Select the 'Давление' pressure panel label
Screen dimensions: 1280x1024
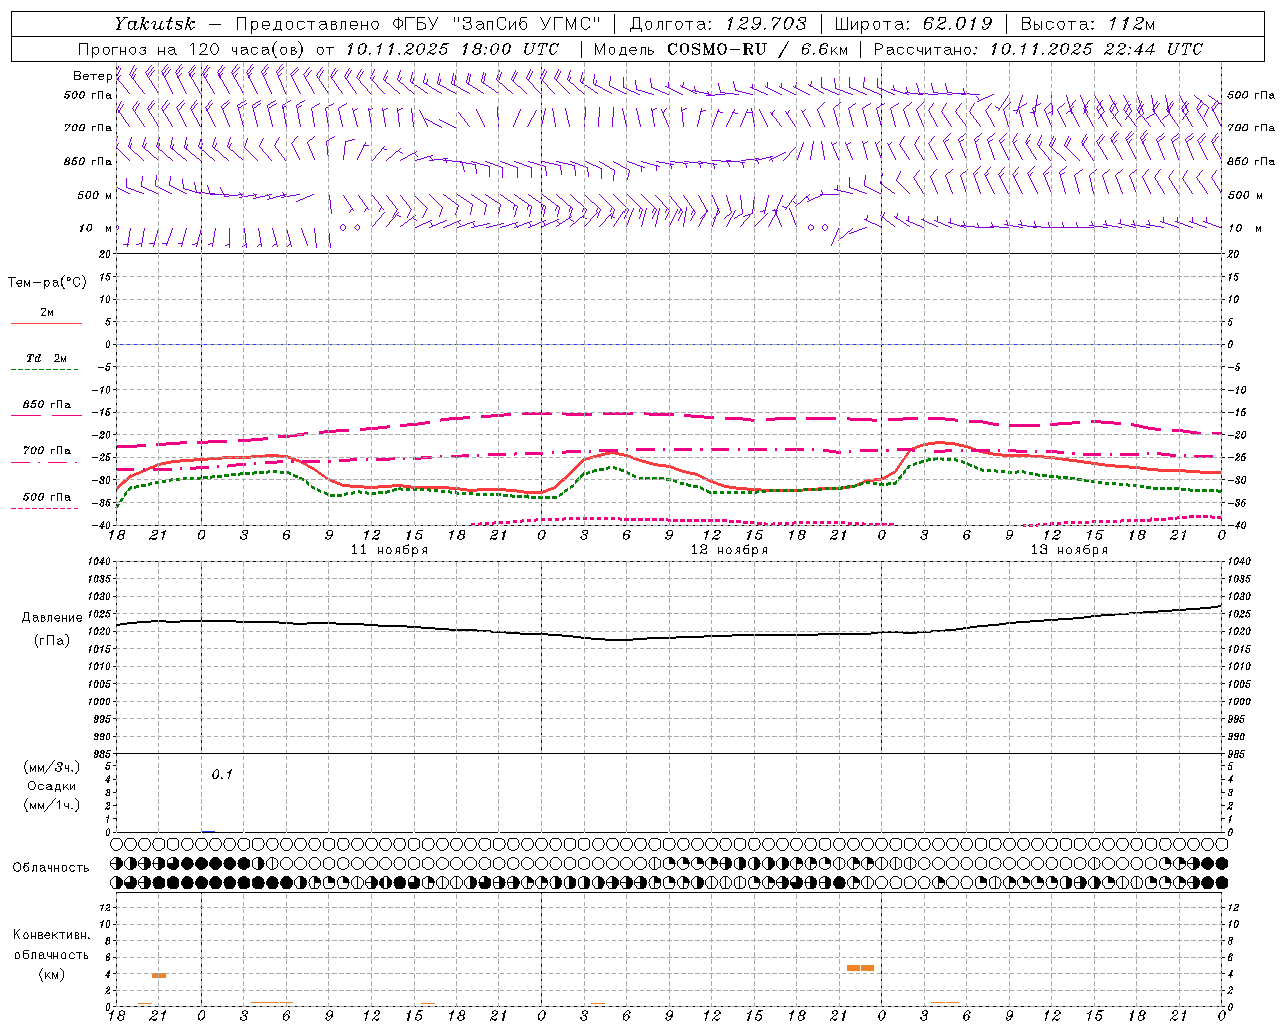[x=52, y=618]
